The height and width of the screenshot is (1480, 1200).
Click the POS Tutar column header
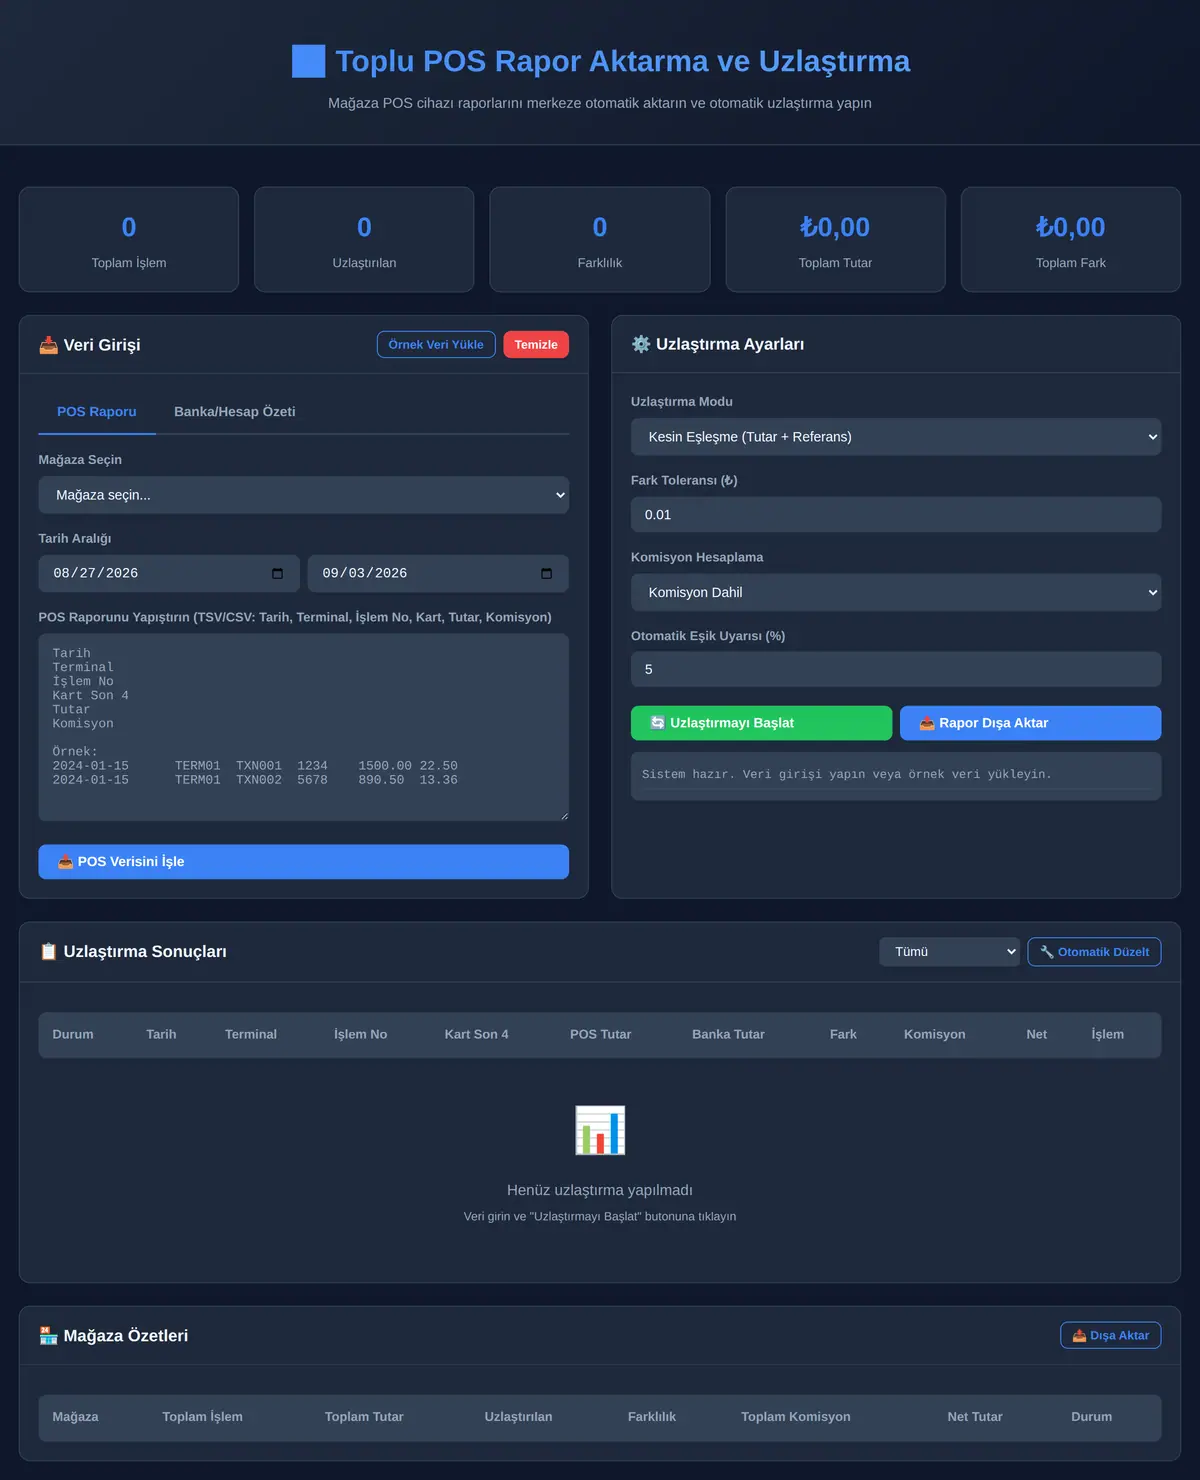click(601, 1034)
